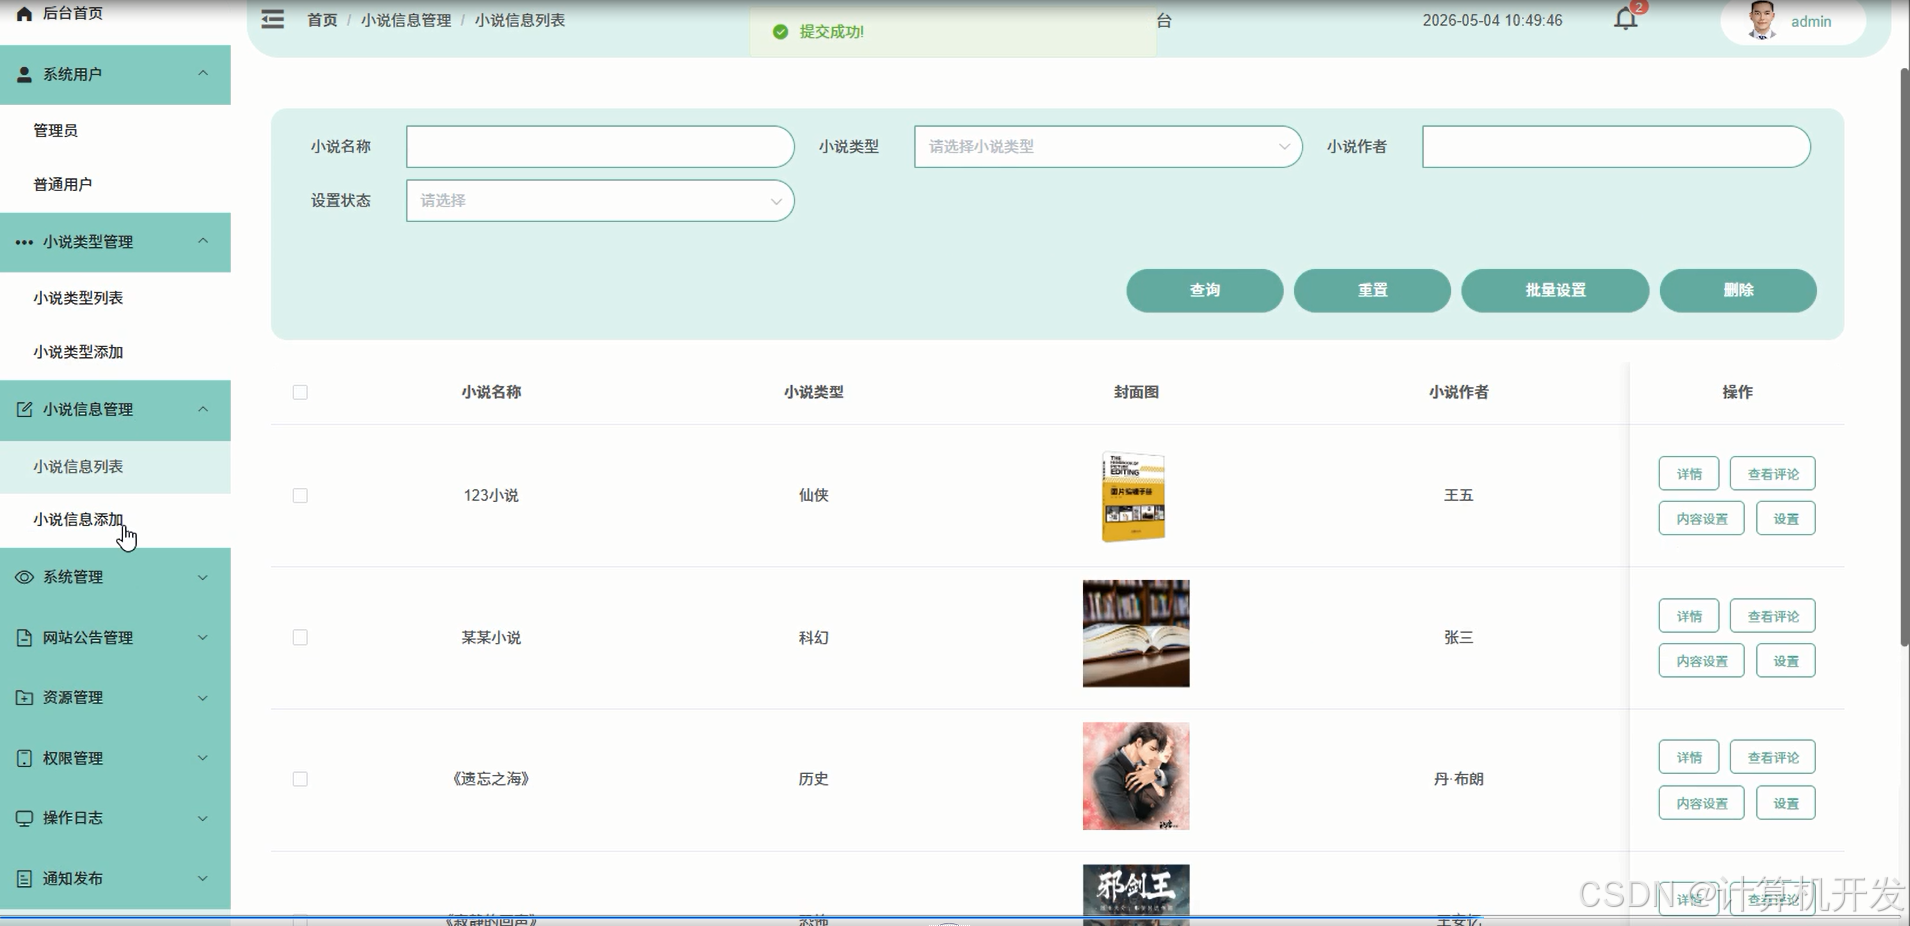Image resolution: width=1910 pixels, height=926 pixels.
Task: Click 设置 for 《遗忘之海》
Action: (x=1786, y=803)
